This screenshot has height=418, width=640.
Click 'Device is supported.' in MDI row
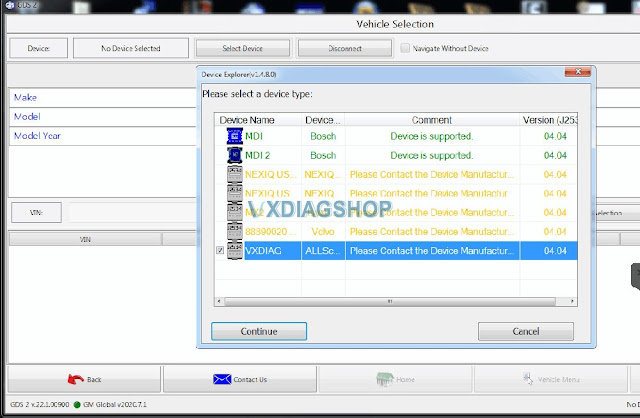[432, 136]
